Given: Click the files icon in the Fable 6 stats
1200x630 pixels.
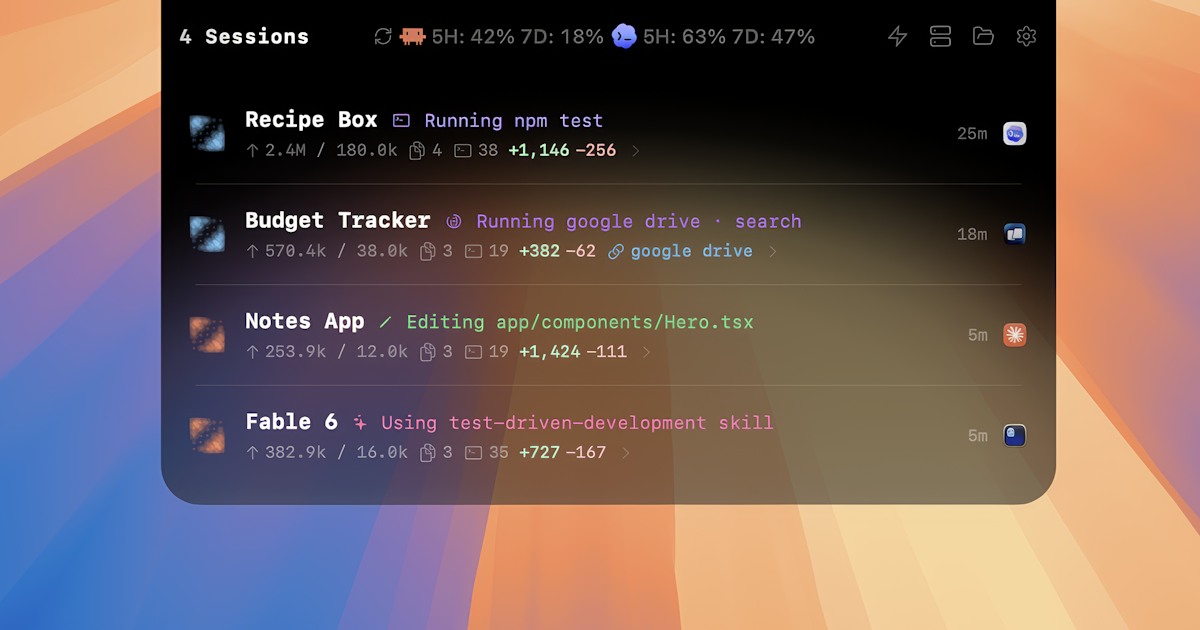Looking at the screenshot, I should [428, 453].
